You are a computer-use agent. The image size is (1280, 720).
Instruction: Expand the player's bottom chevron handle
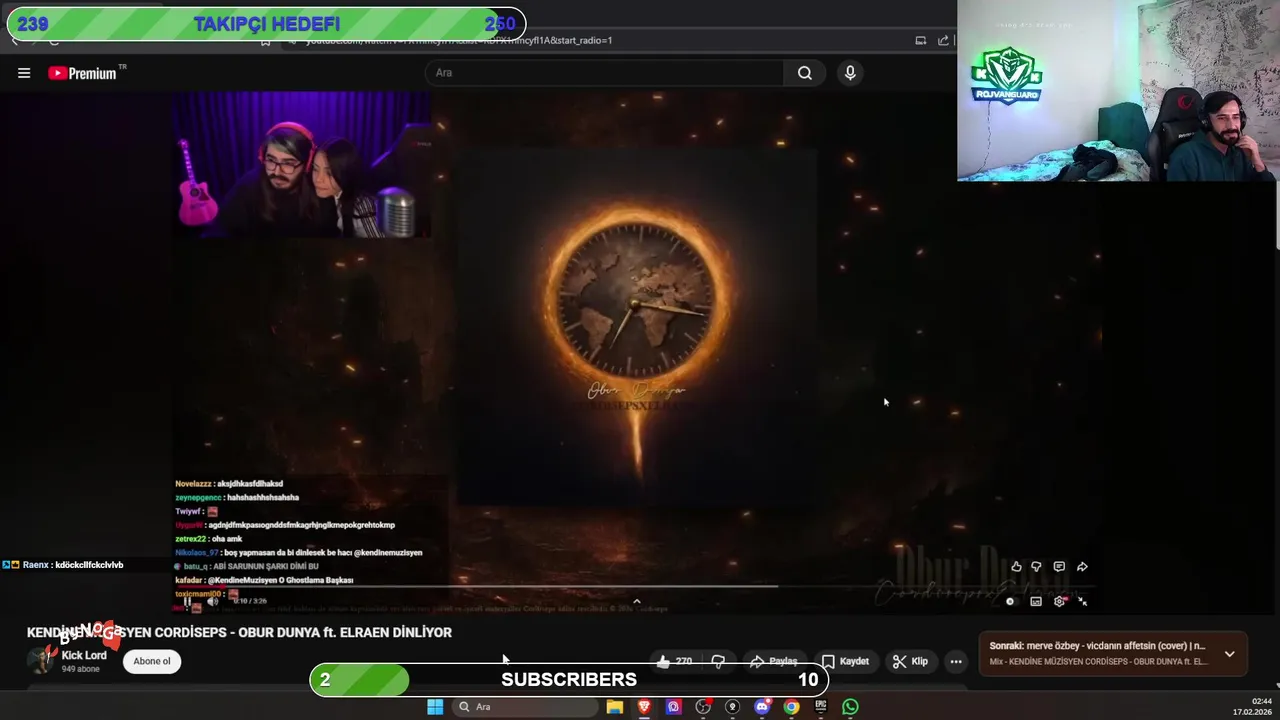[x=637, y=602]
